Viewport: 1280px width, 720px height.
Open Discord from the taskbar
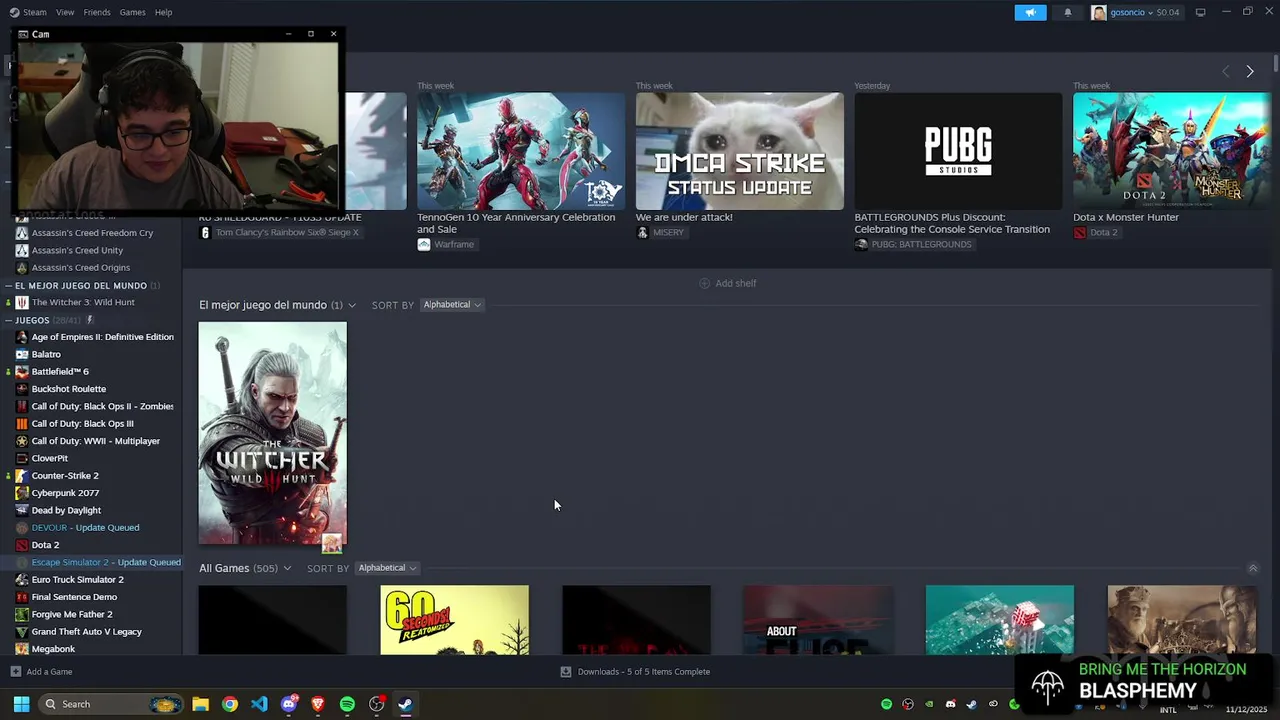289,704
